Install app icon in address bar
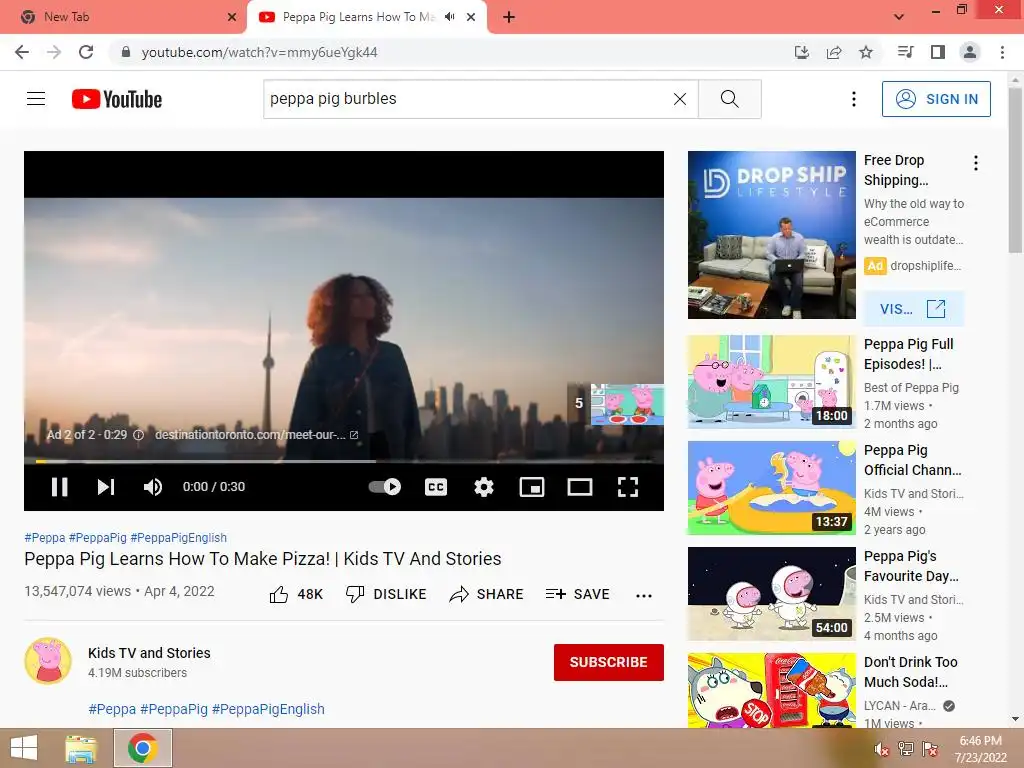This screenshot has height=768, width=1024. click(801, 52)
